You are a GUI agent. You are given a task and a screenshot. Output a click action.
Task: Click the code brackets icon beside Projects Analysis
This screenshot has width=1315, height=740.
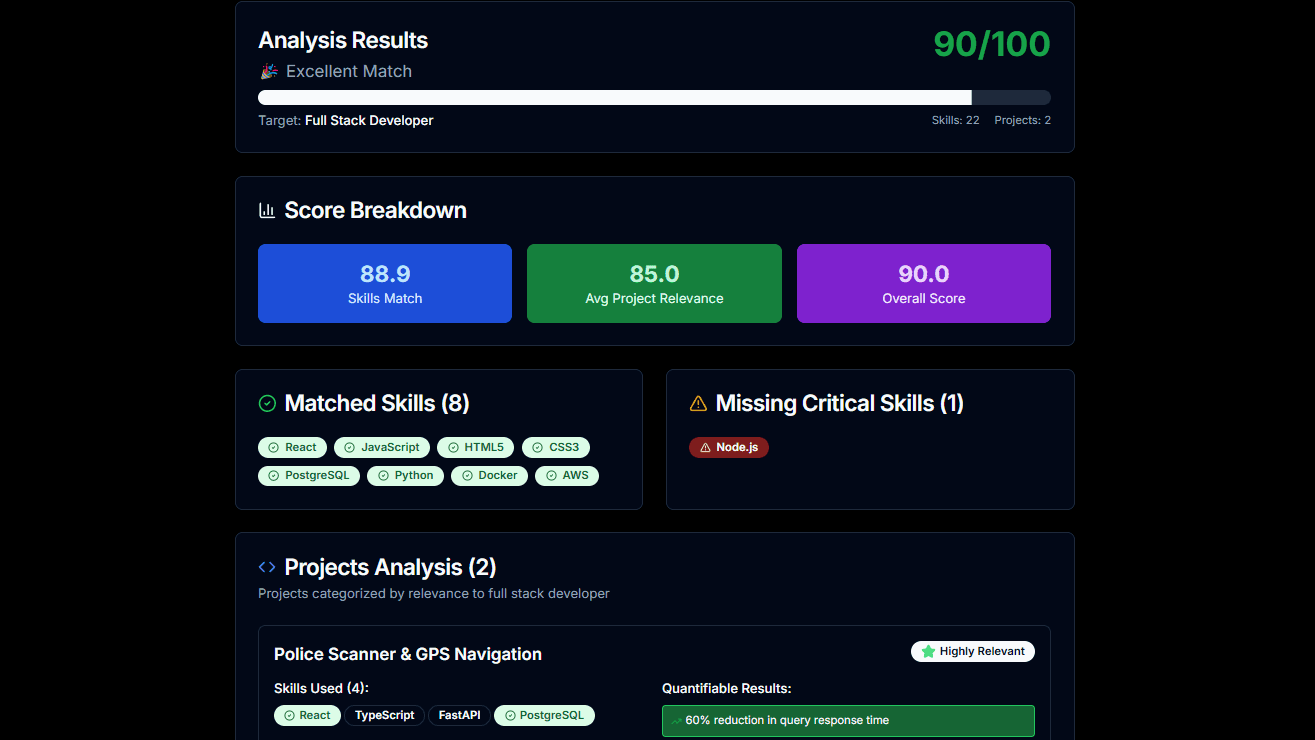[267, 567]
